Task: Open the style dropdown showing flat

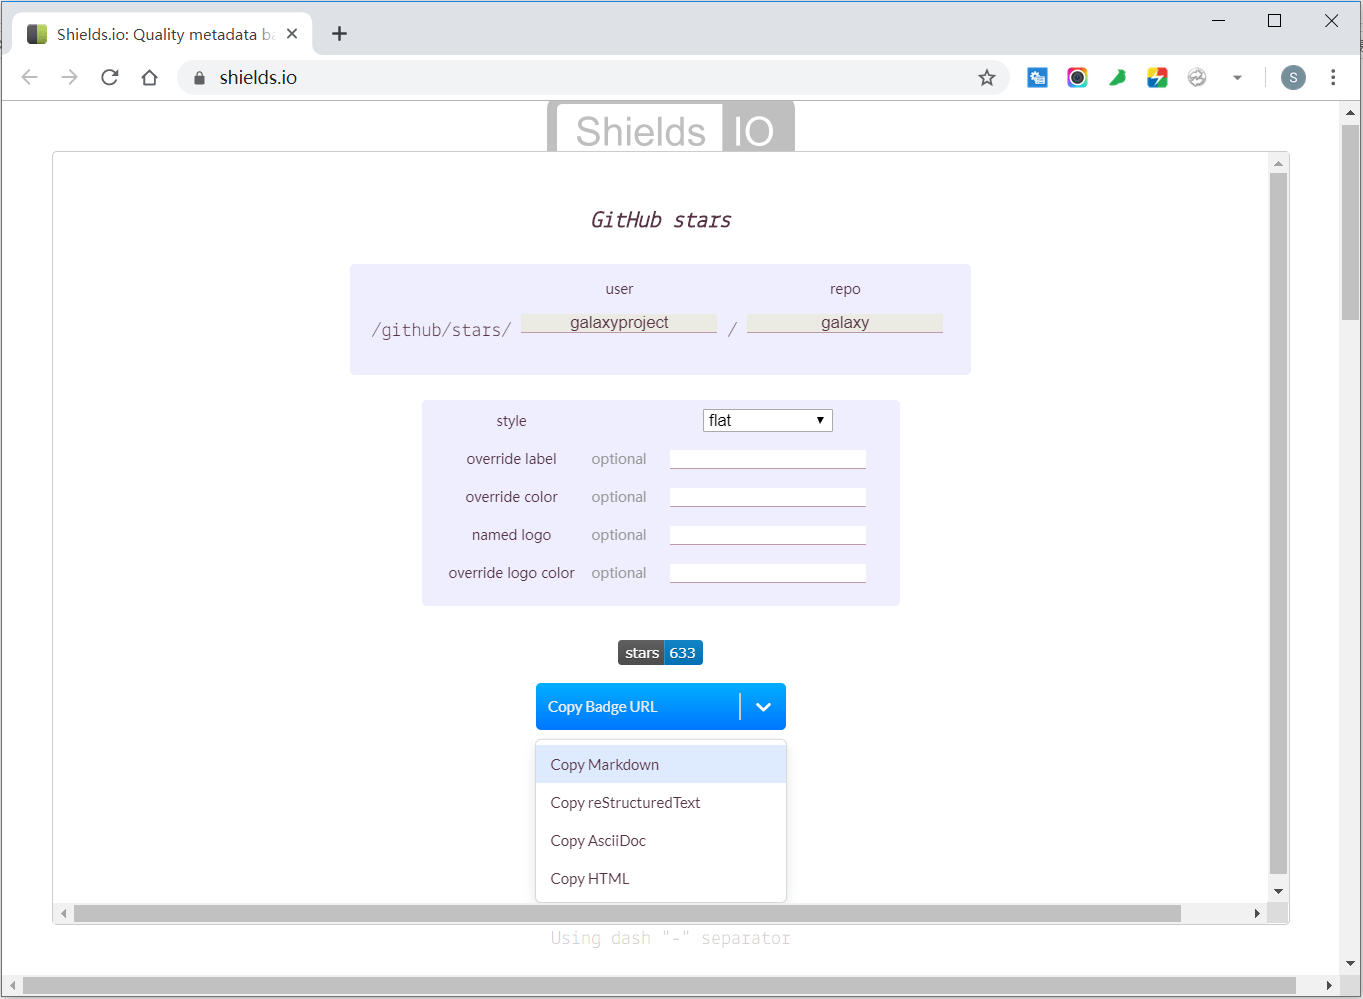Action: pos(768,420)
